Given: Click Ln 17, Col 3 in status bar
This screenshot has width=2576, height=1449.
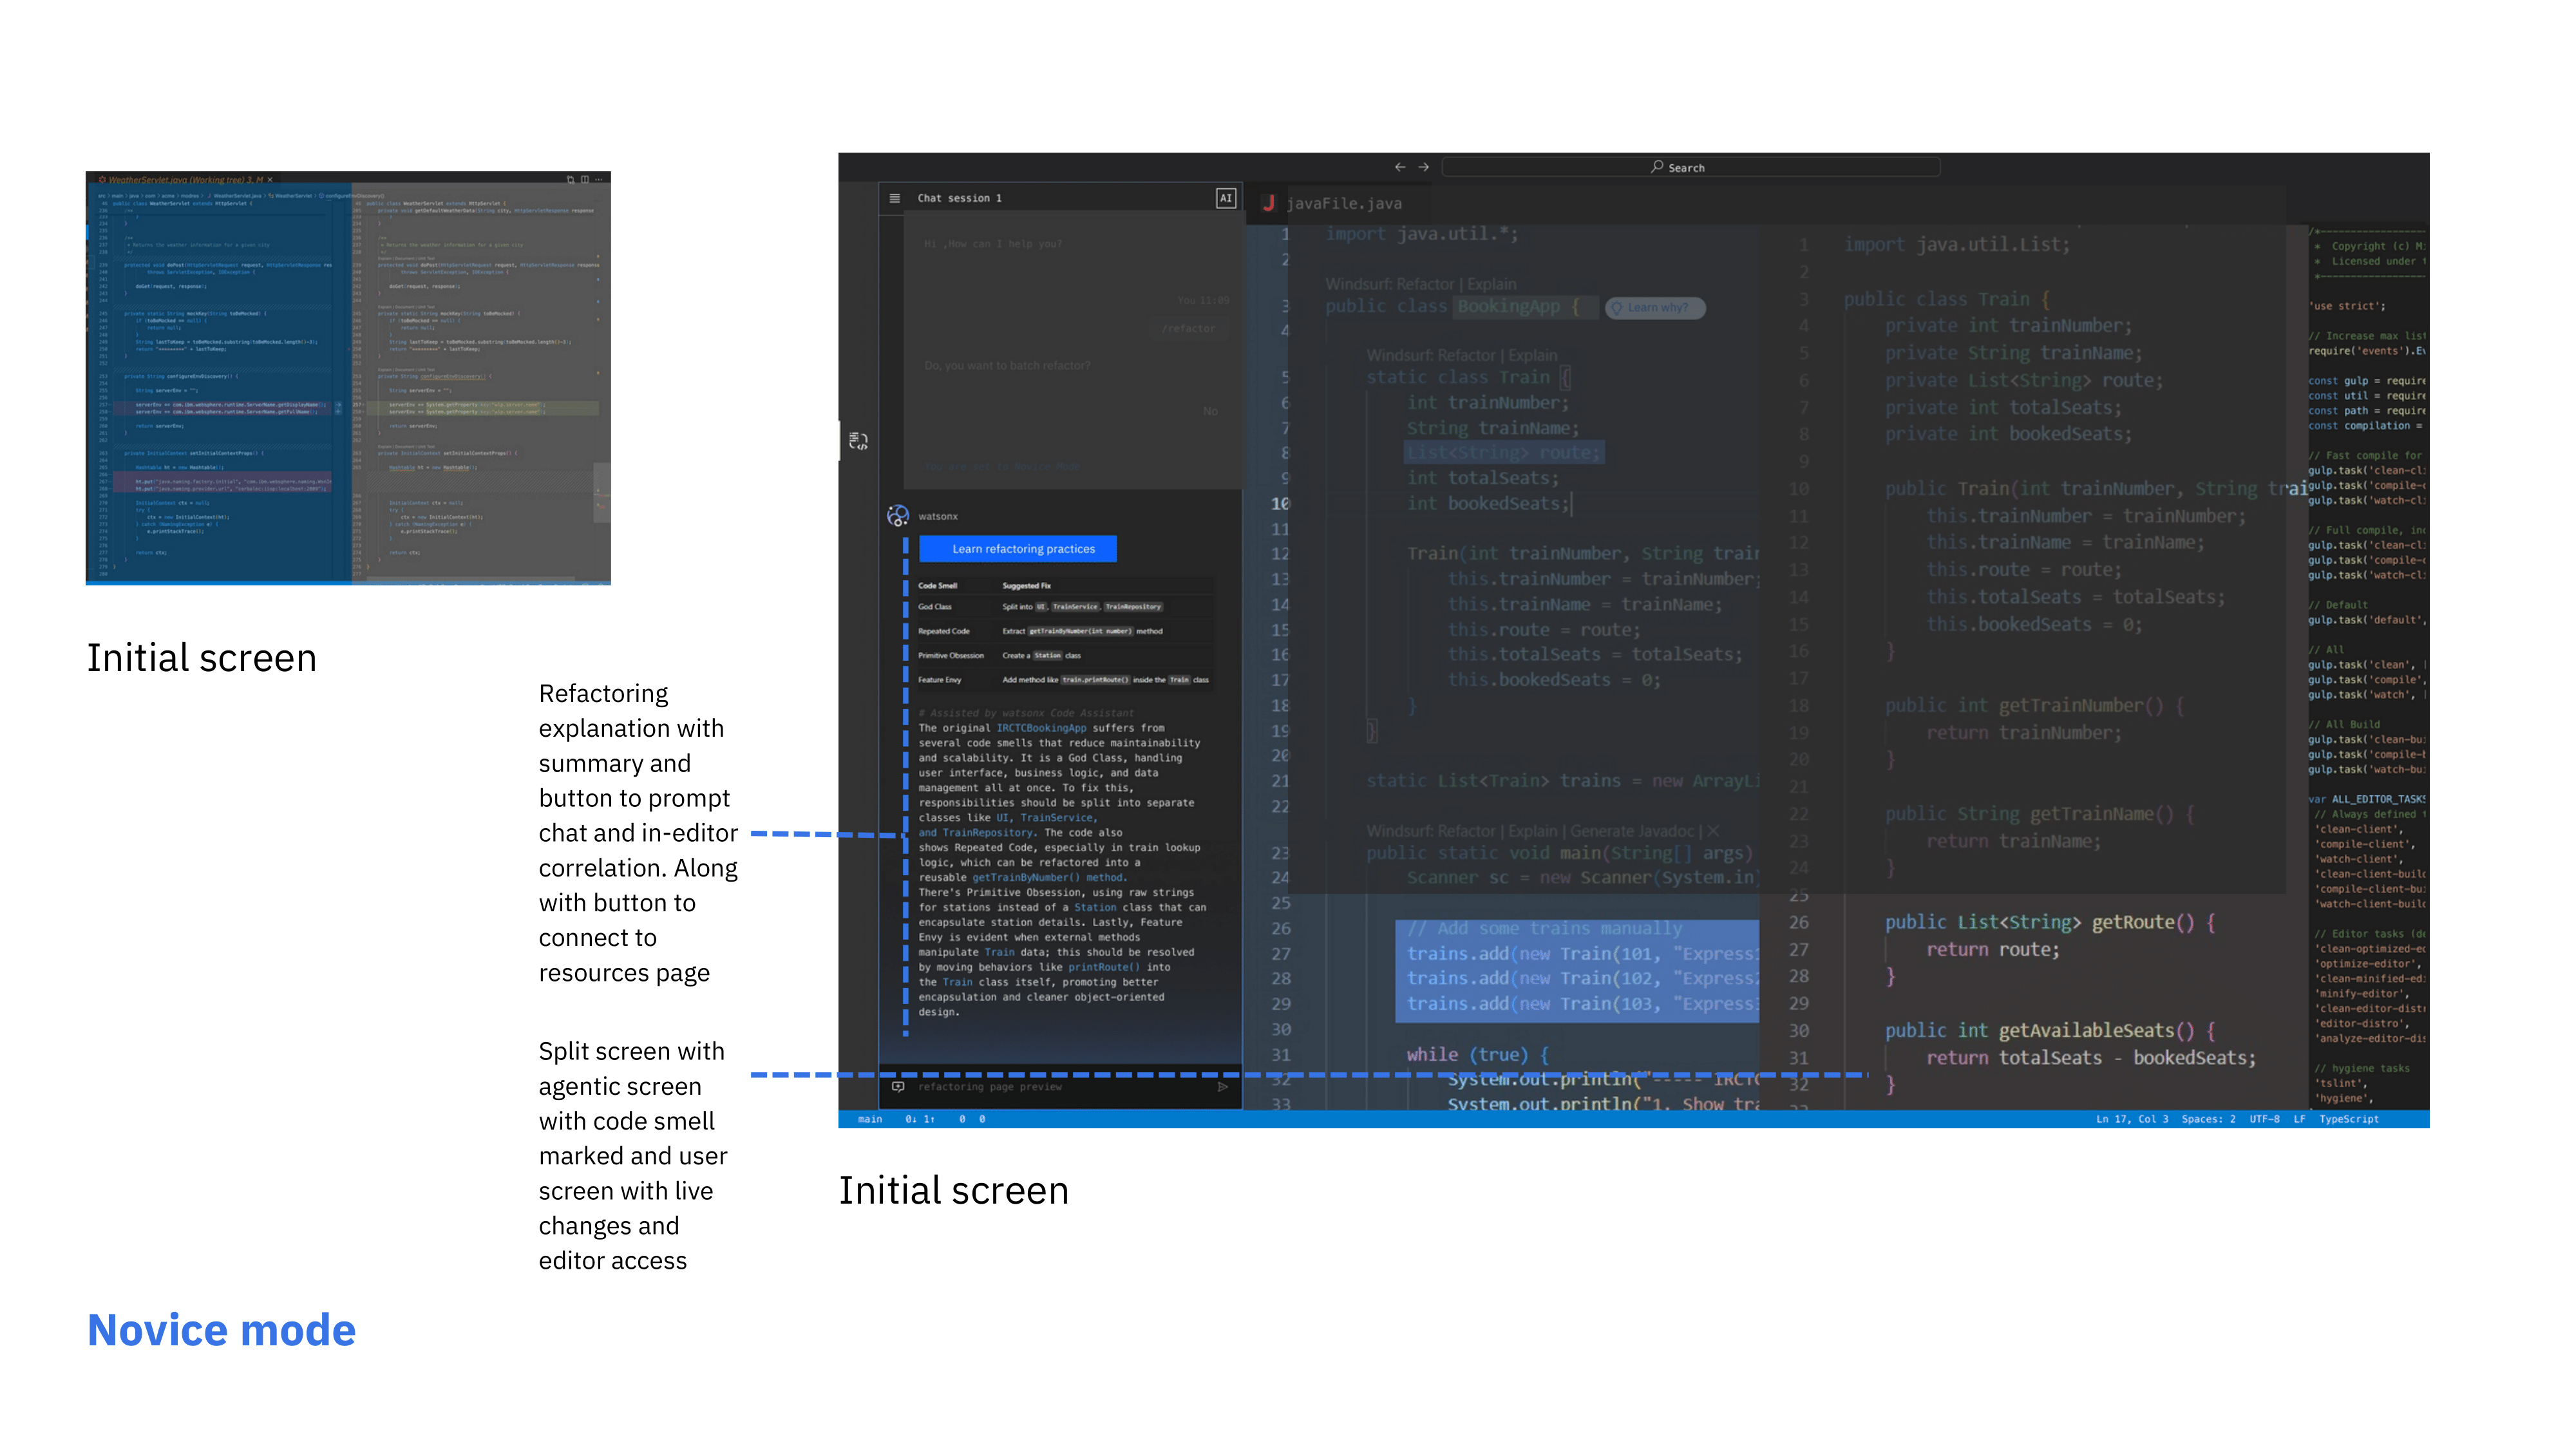Looking at the screenshot, I should click(2132, 1119).
